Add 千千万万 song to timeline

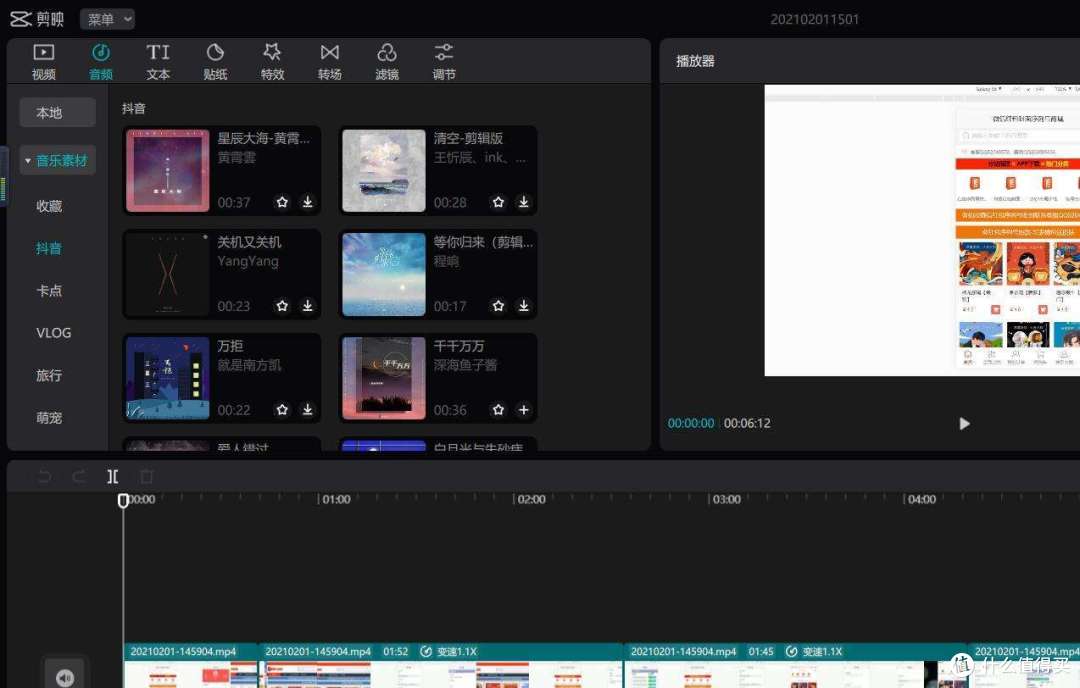tap(523, 409)
